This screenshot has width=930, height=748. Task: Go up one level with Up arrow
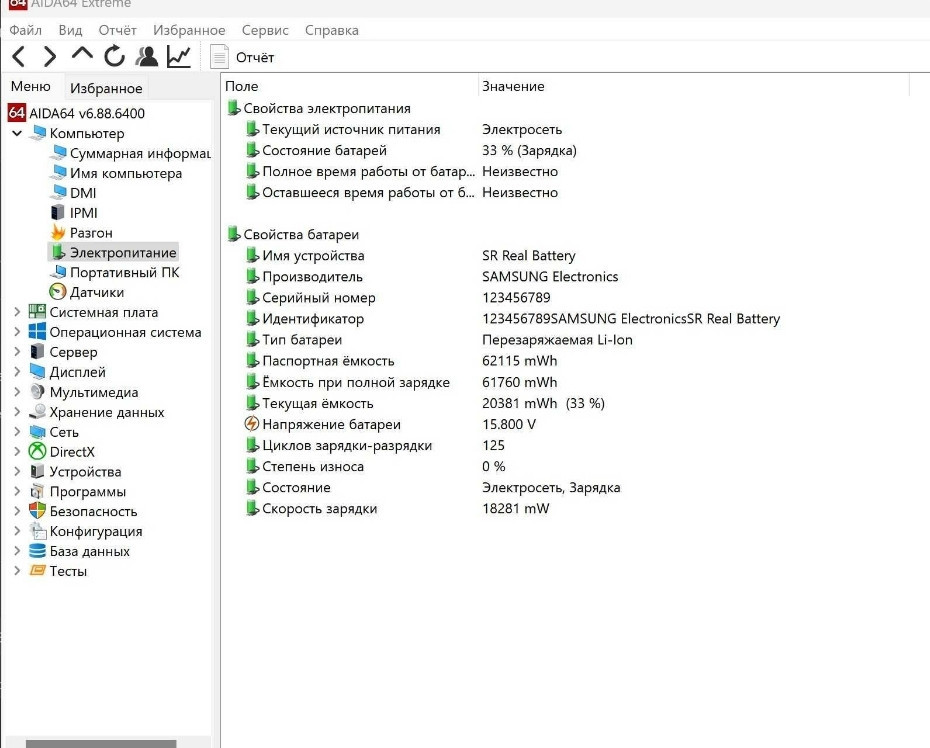coord(83,55)
